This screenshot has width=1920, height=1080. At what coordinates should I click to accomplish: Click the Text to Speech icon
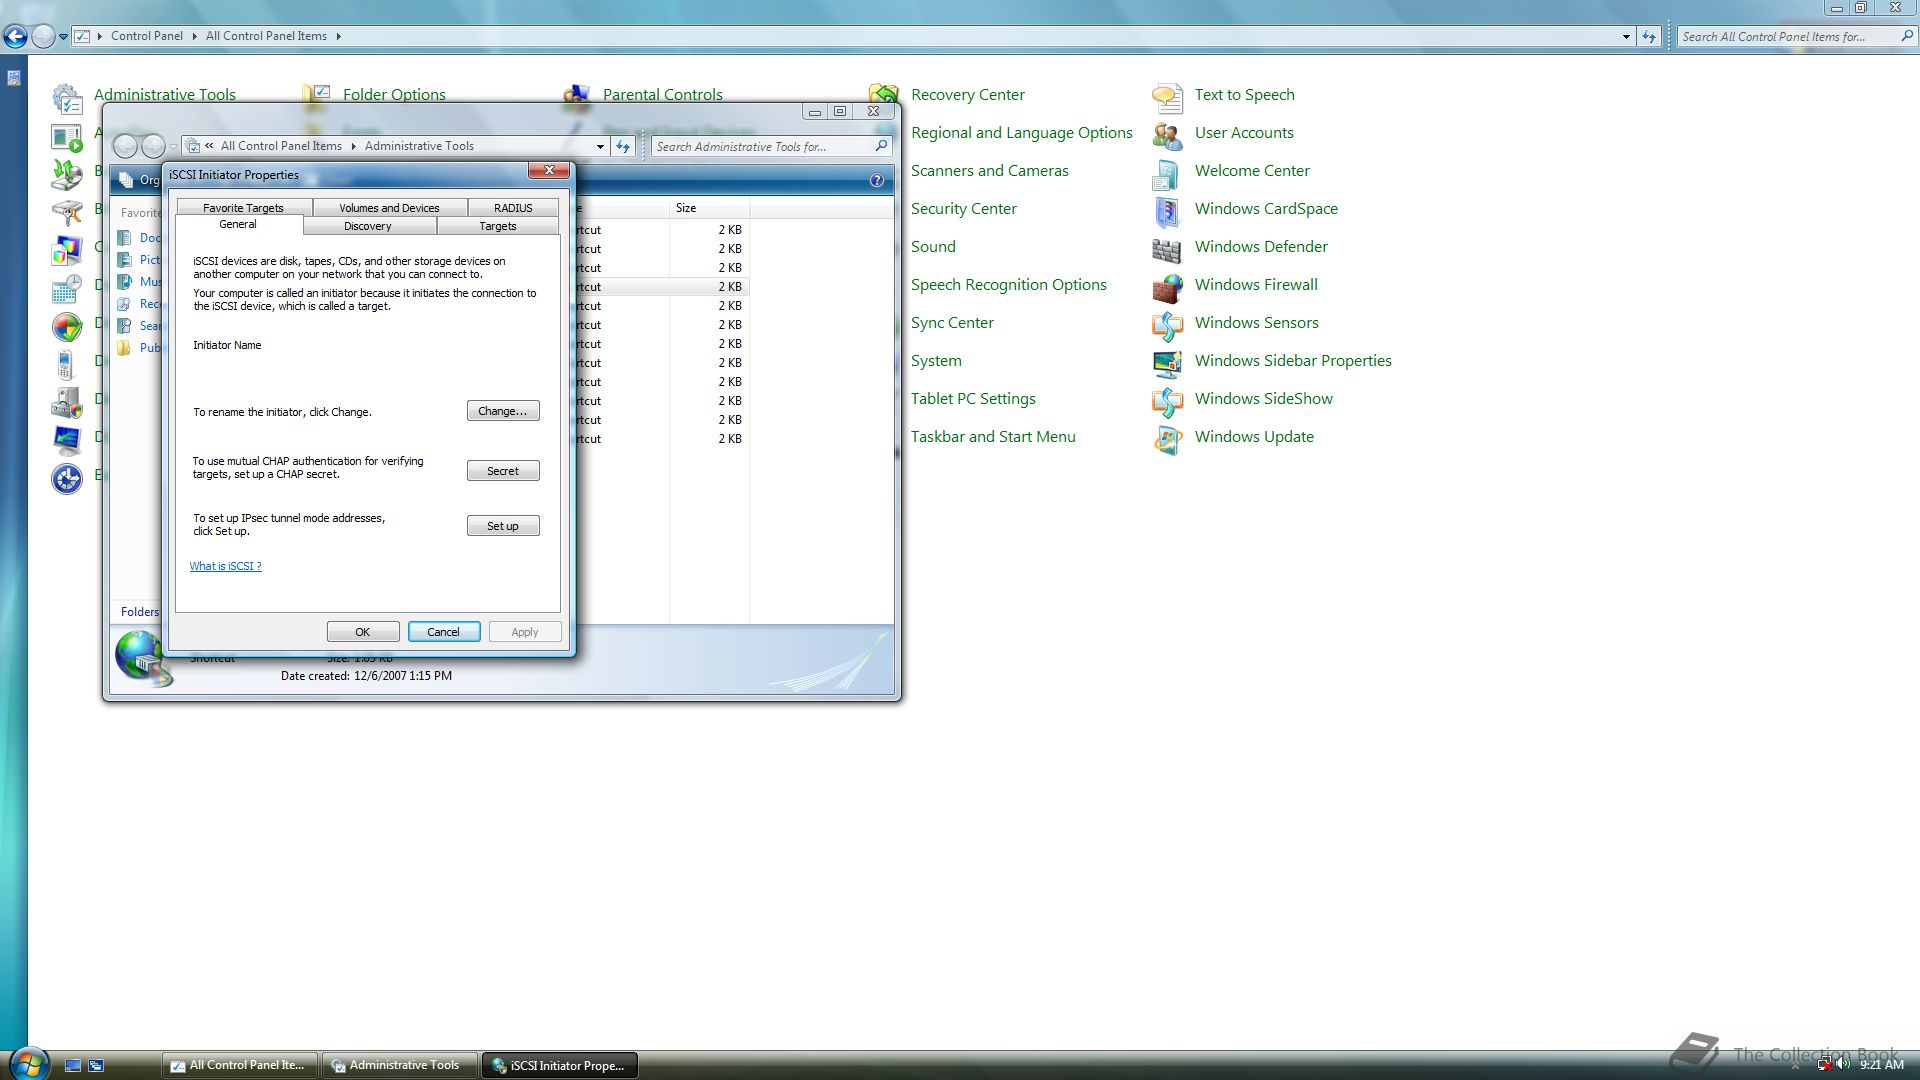pyautogui.click(x=1167, y=98)
